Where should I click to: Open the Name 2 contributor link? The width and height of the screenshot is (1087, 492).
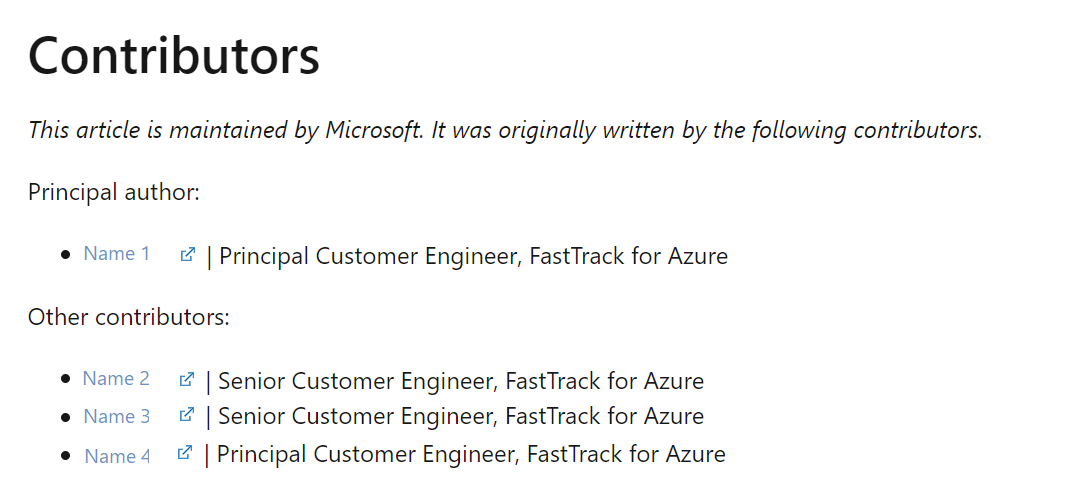point(116,379)
